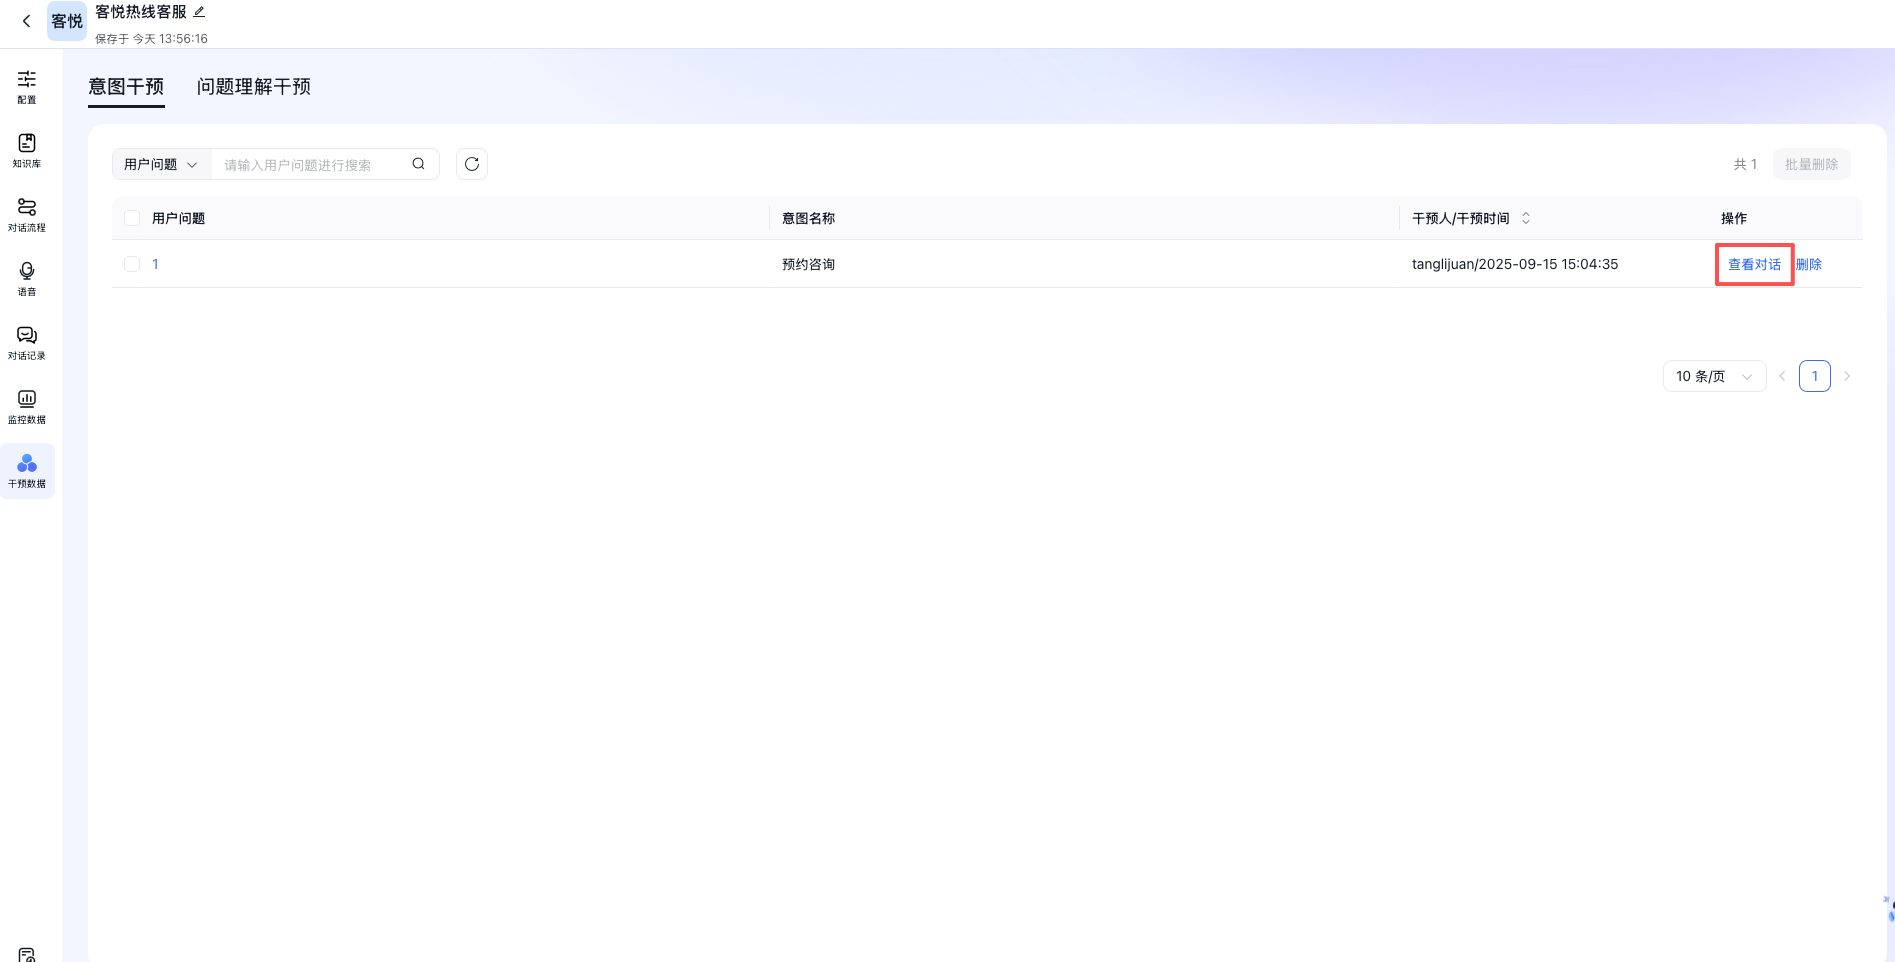Viewport: 1895px width, 962px height.
Task: Open the 语音 voice sidebar icon
Action: tap(27, 278)
